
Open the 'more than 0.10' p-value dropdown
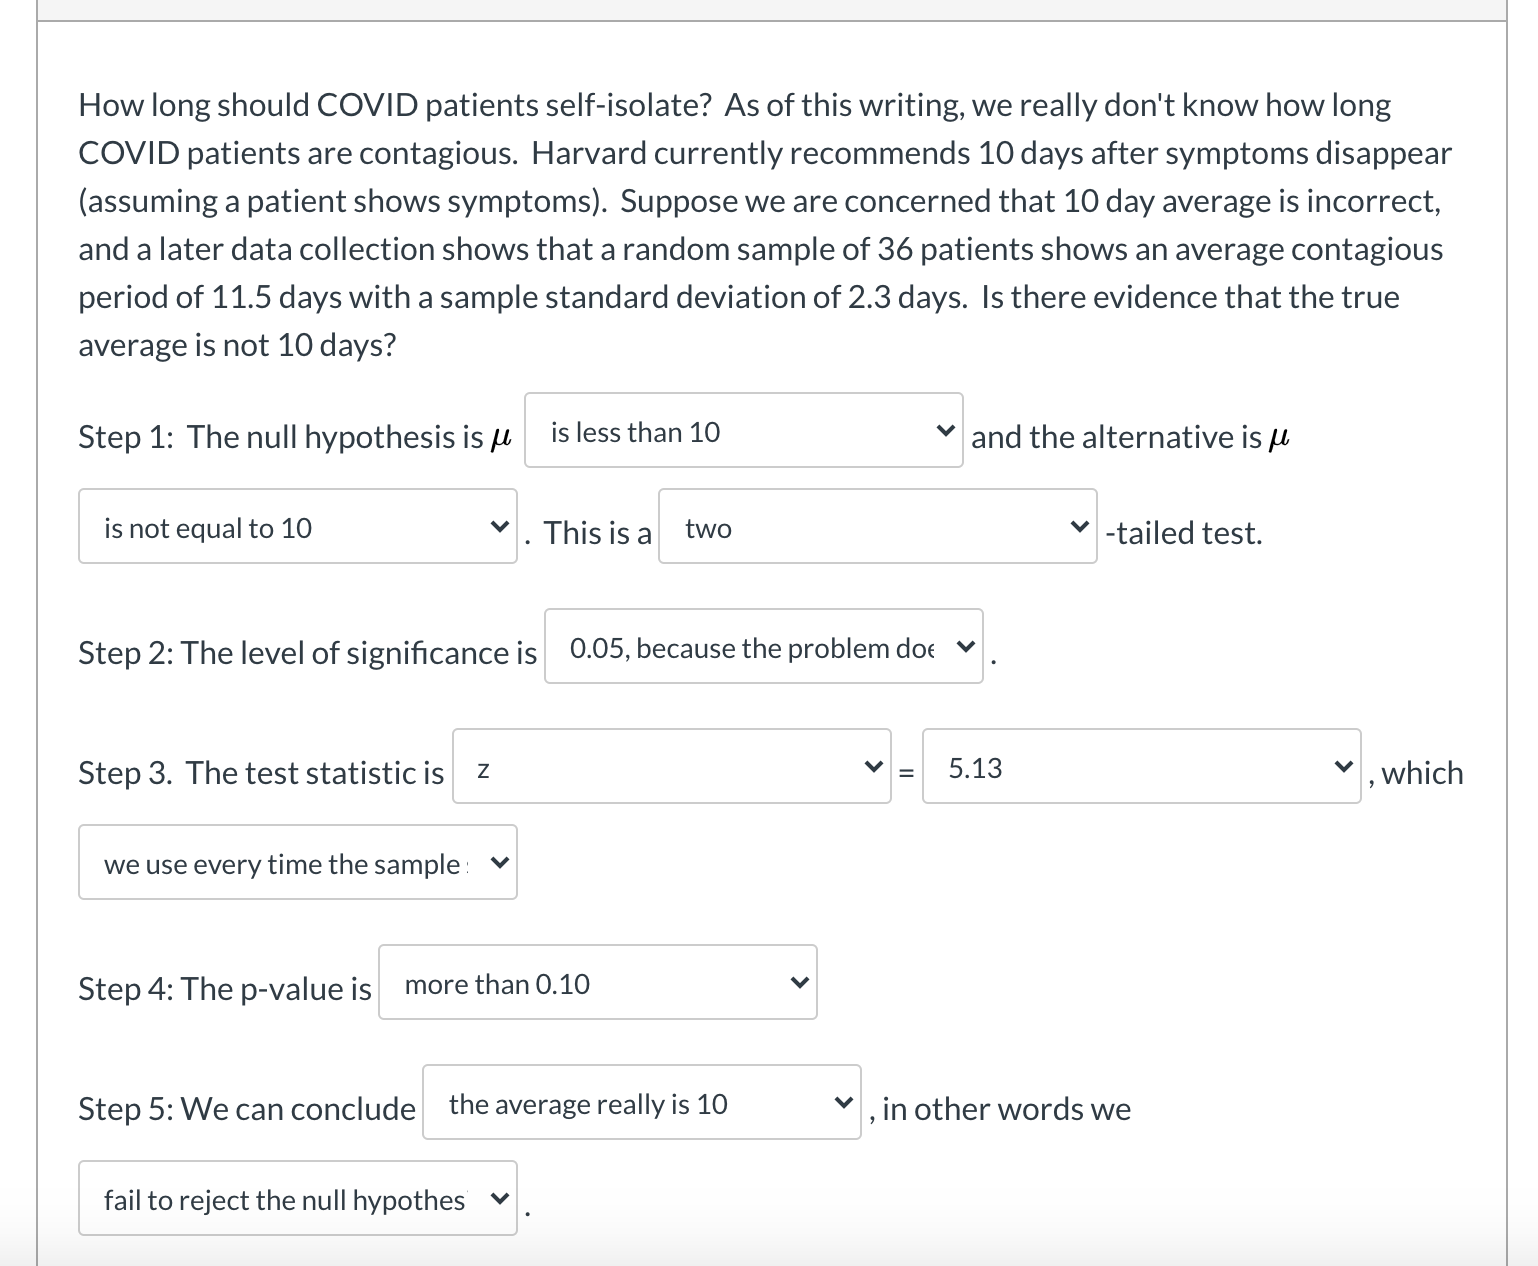[x=597, y=982]
